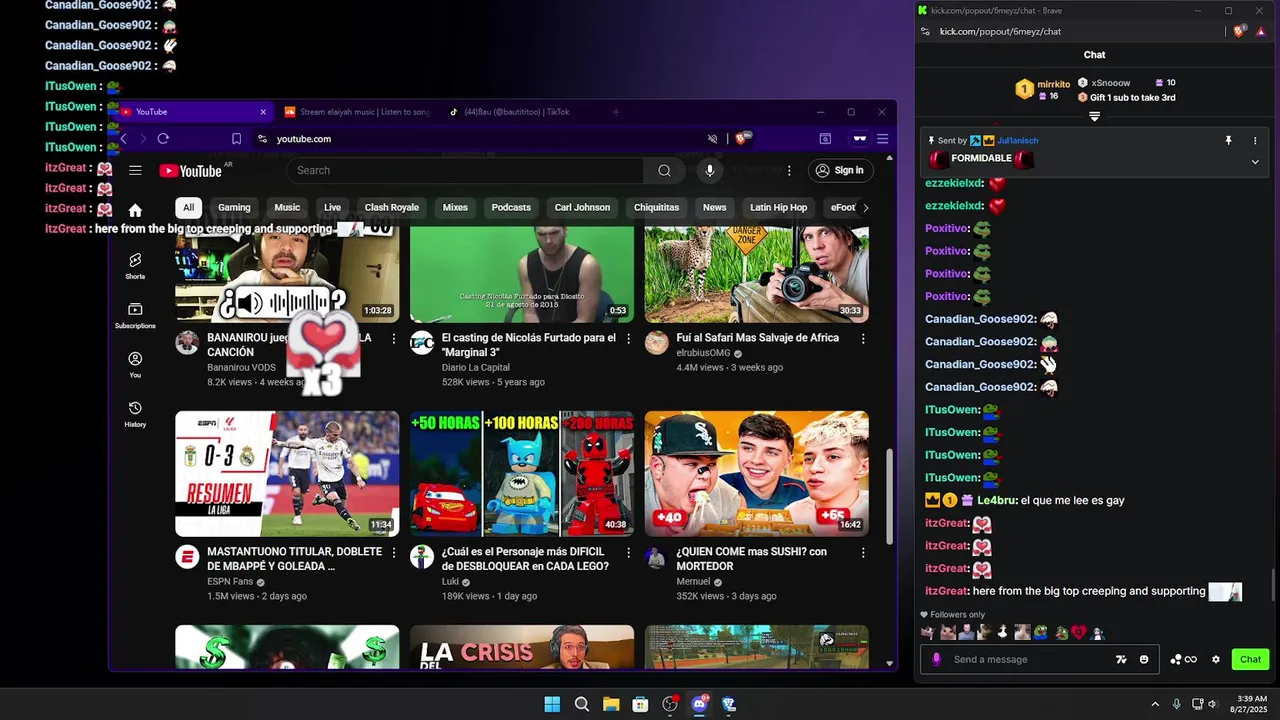Image resolution: width=1280 pixels, height=720 pixels.
Task: Open the Windows Start menu
Action: [x=552, y=704]
